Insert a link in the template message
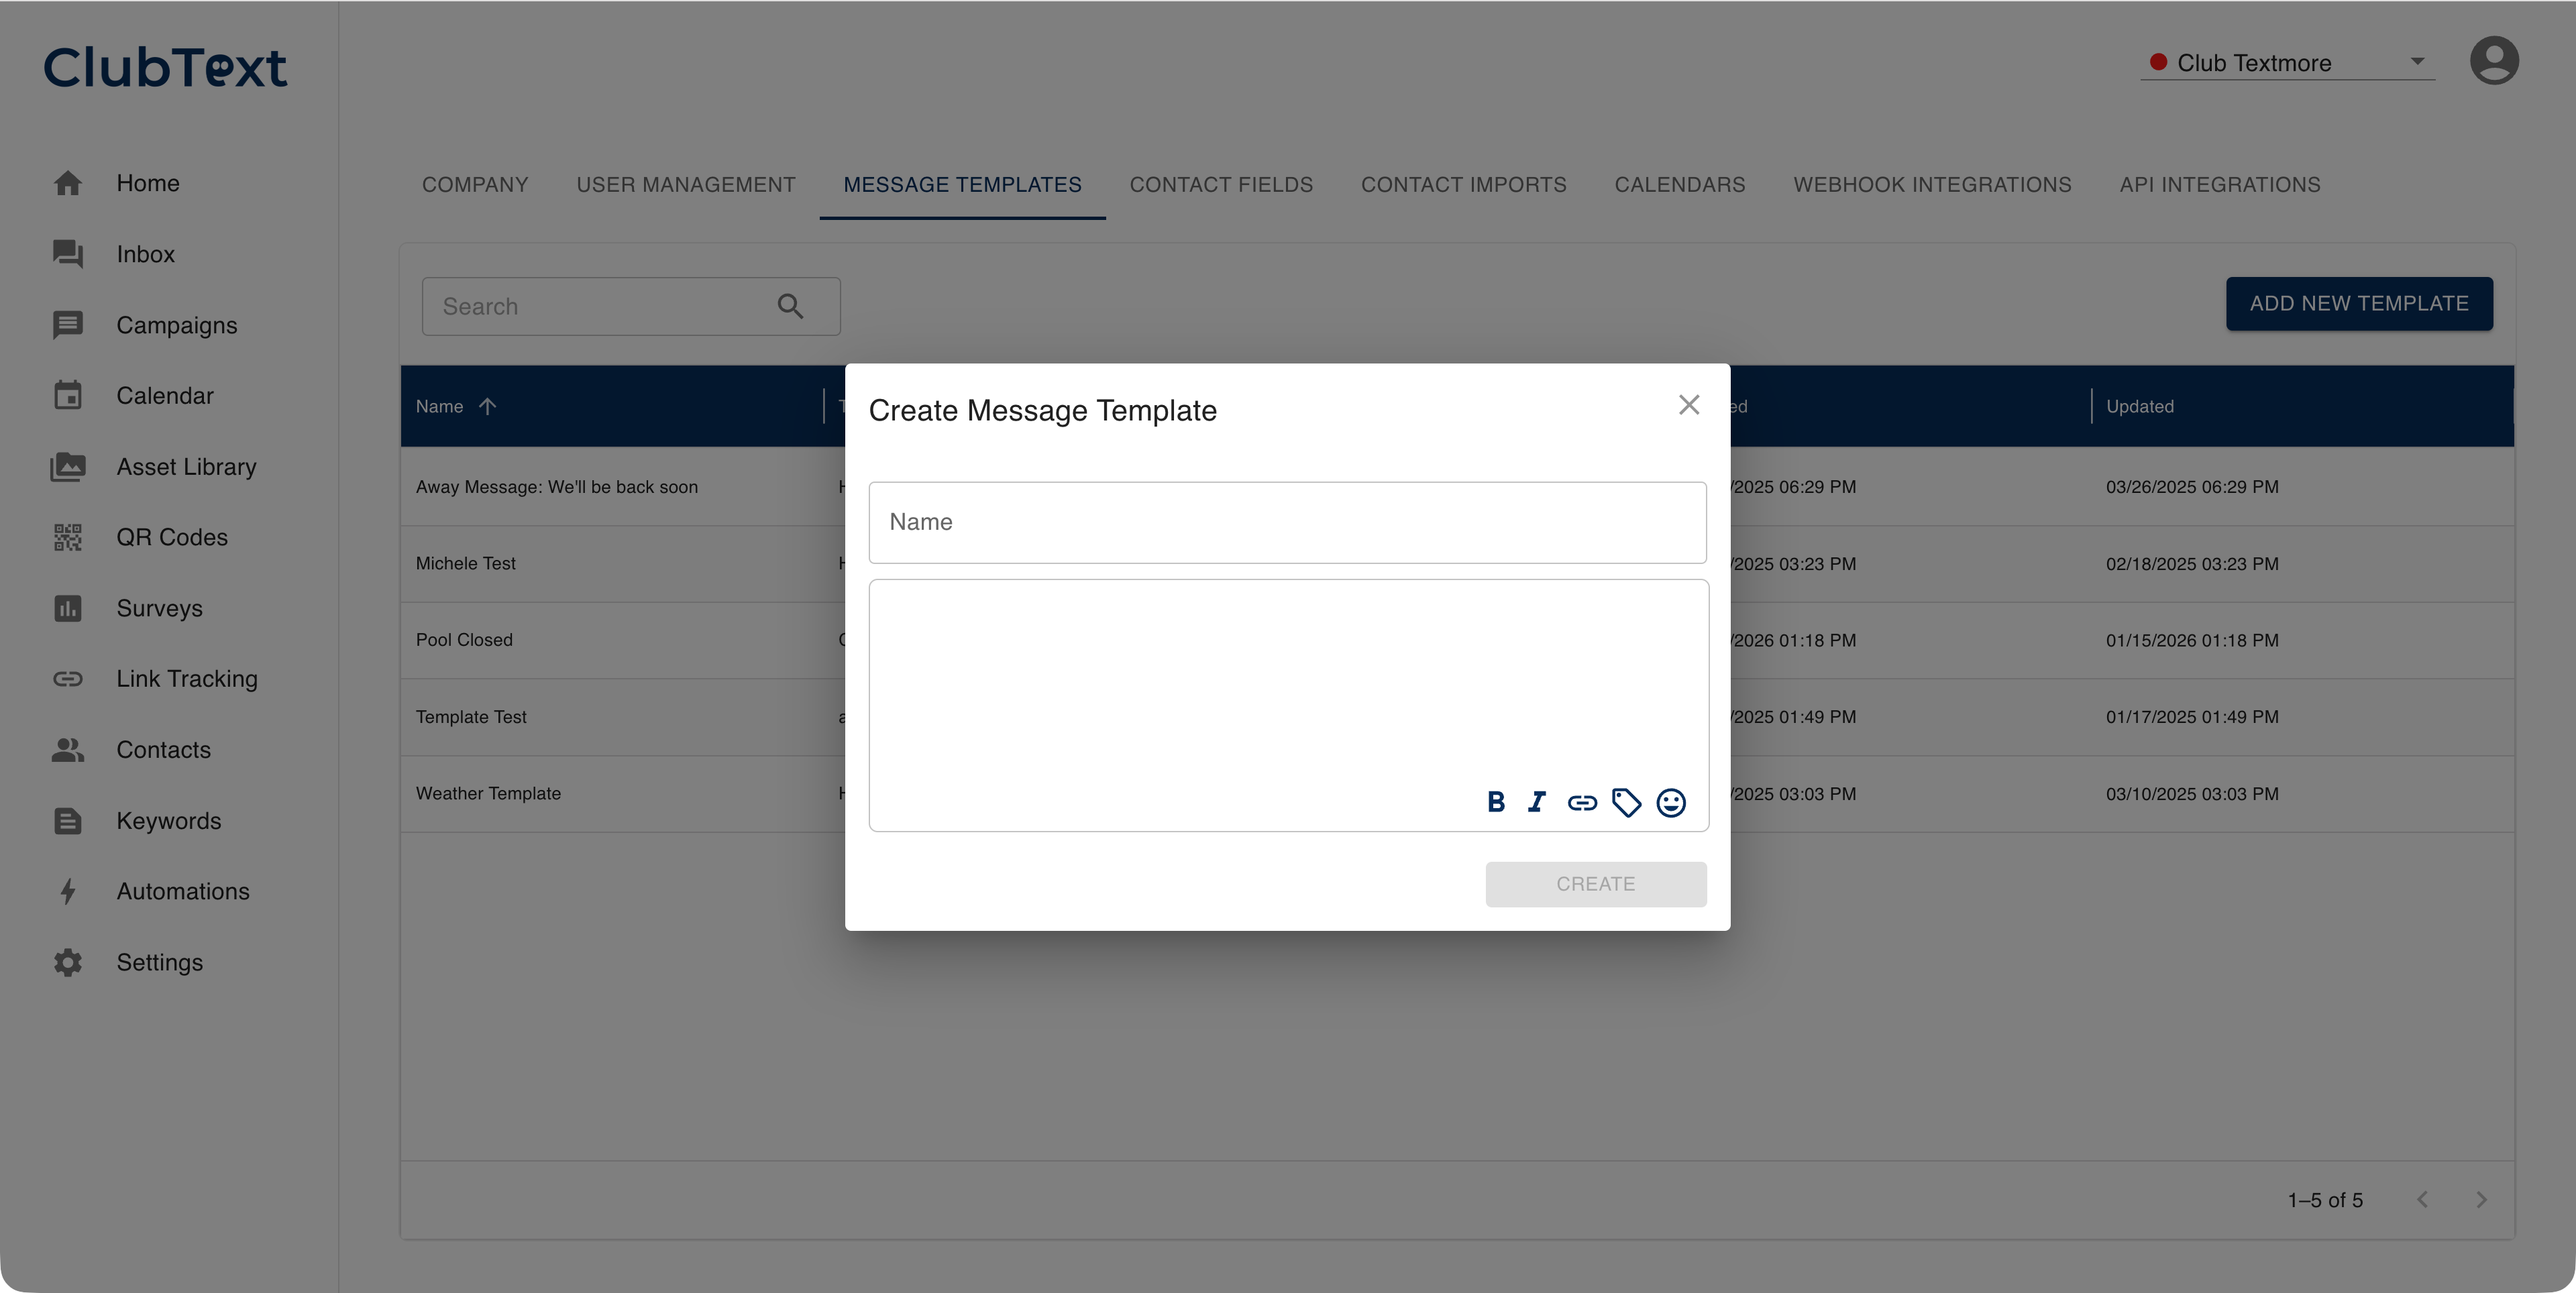 click(x=1582, y=802)
